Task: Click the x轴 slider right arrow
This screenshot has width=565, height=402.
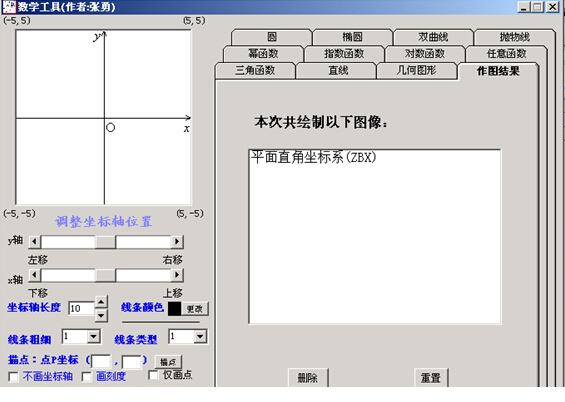Action: pos(177,275)
